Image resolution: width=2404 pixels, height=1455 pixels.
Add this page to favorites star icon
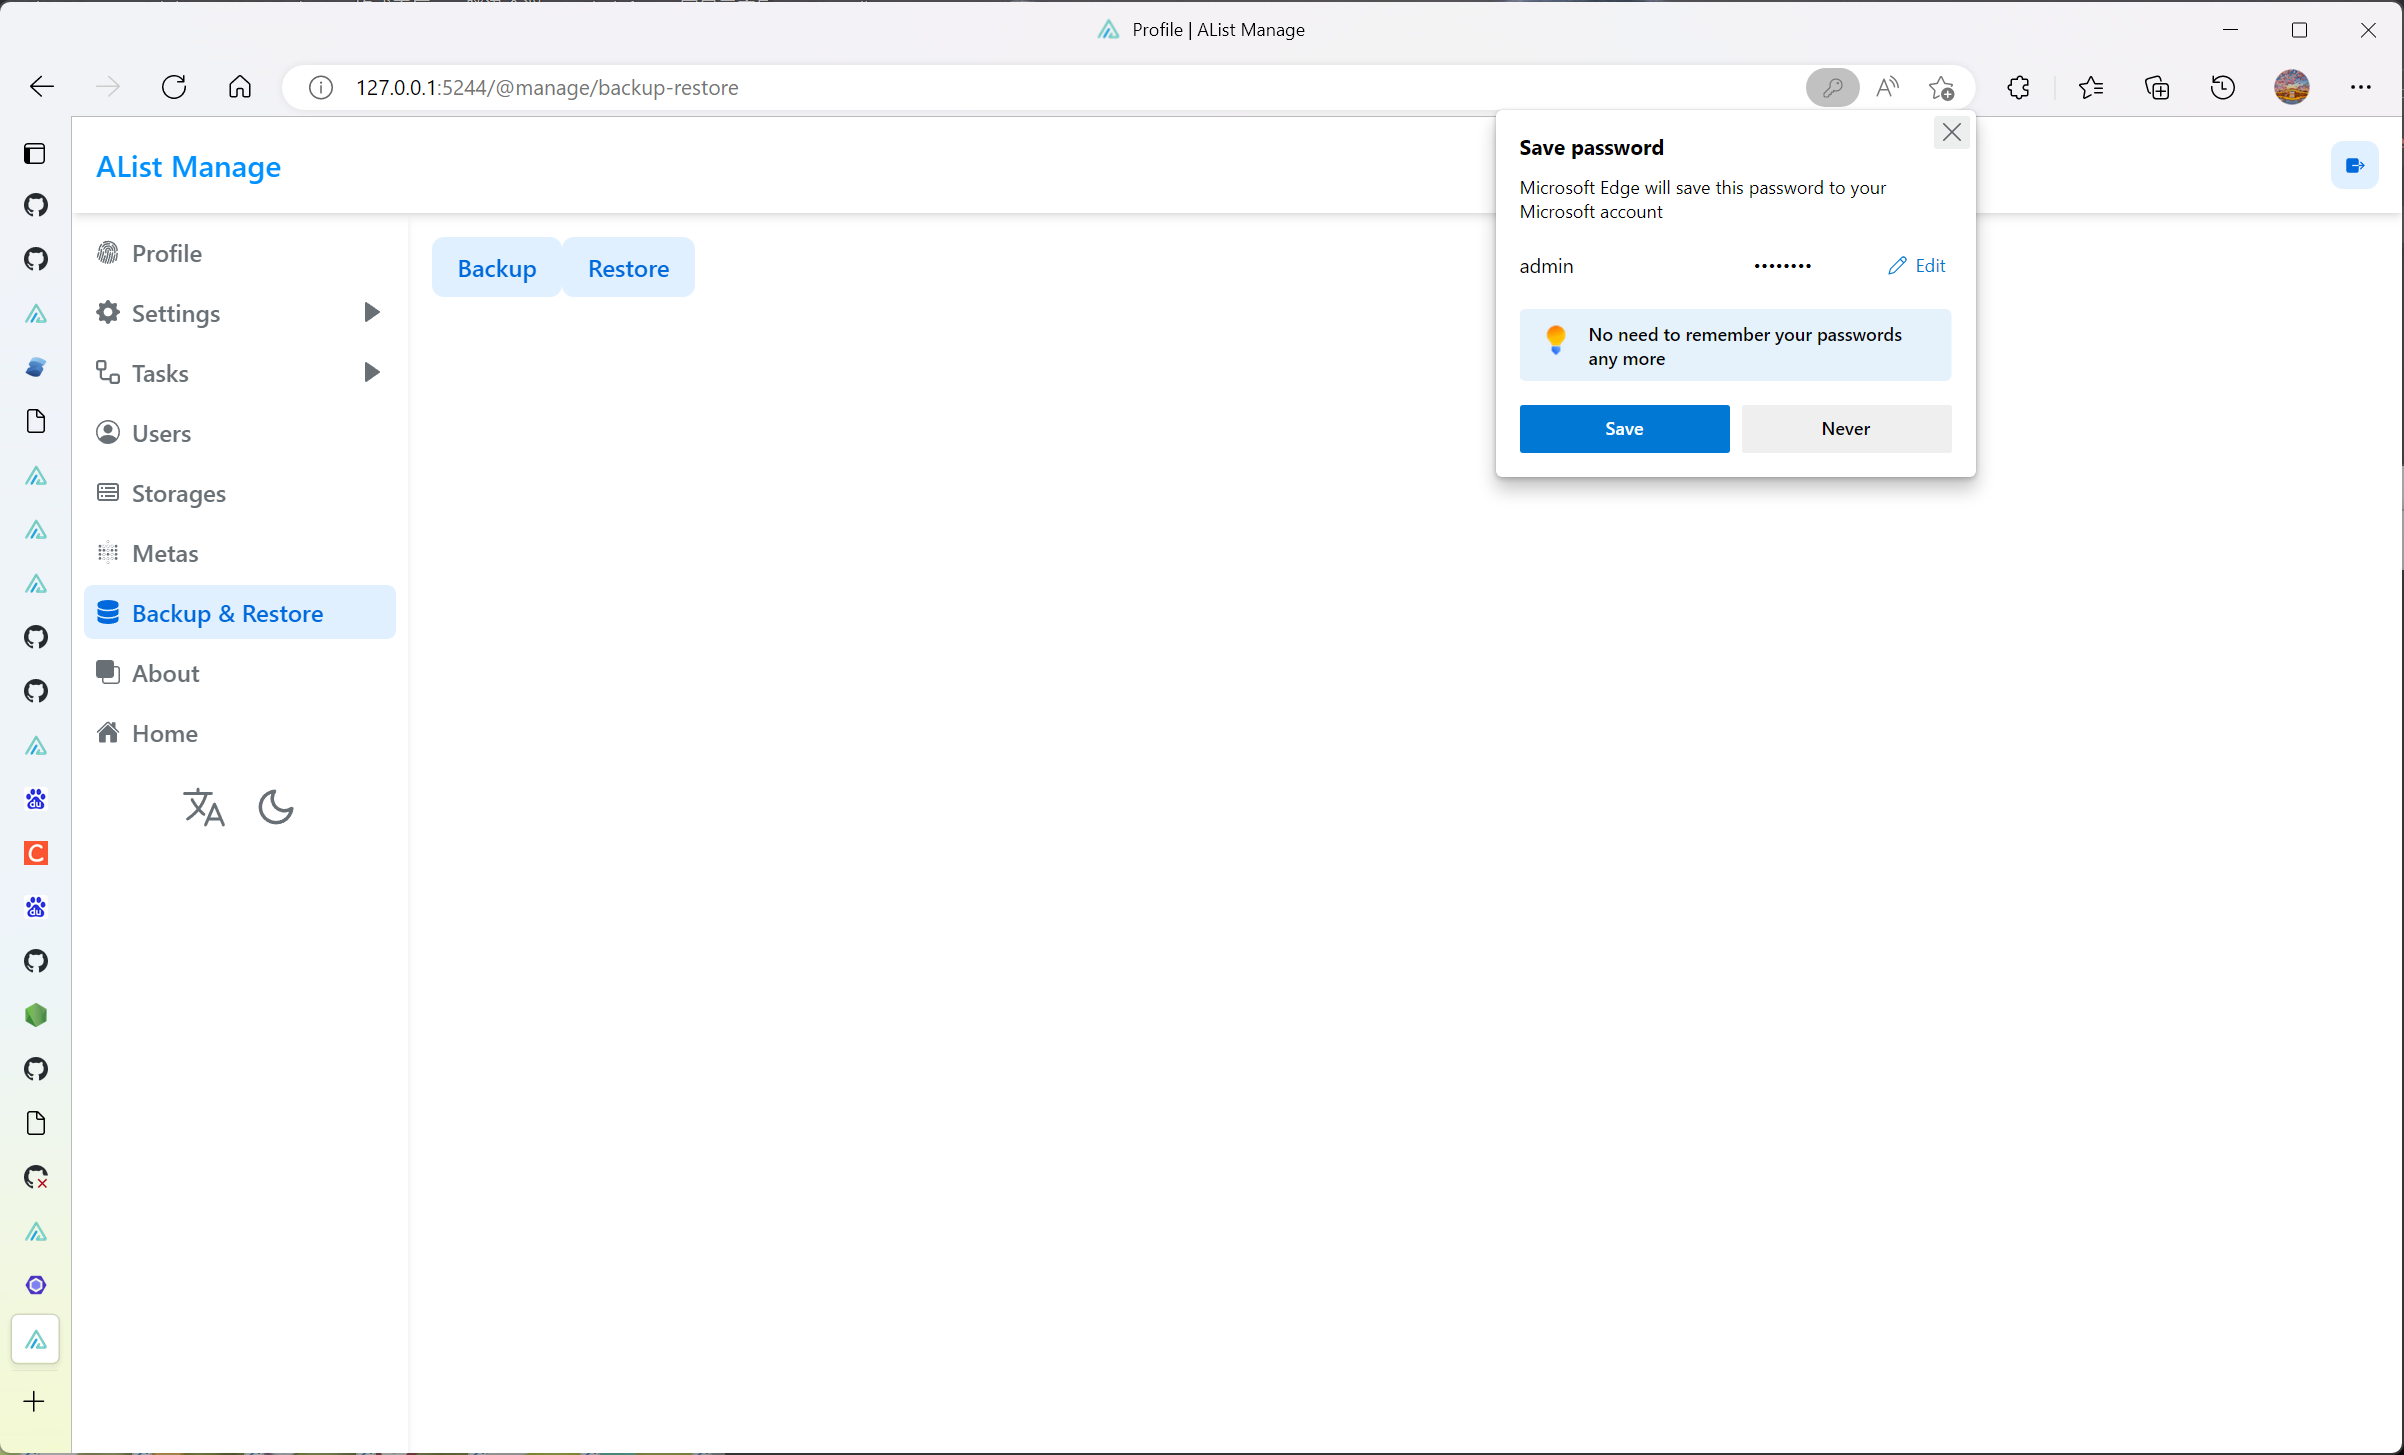(1942, 88)
